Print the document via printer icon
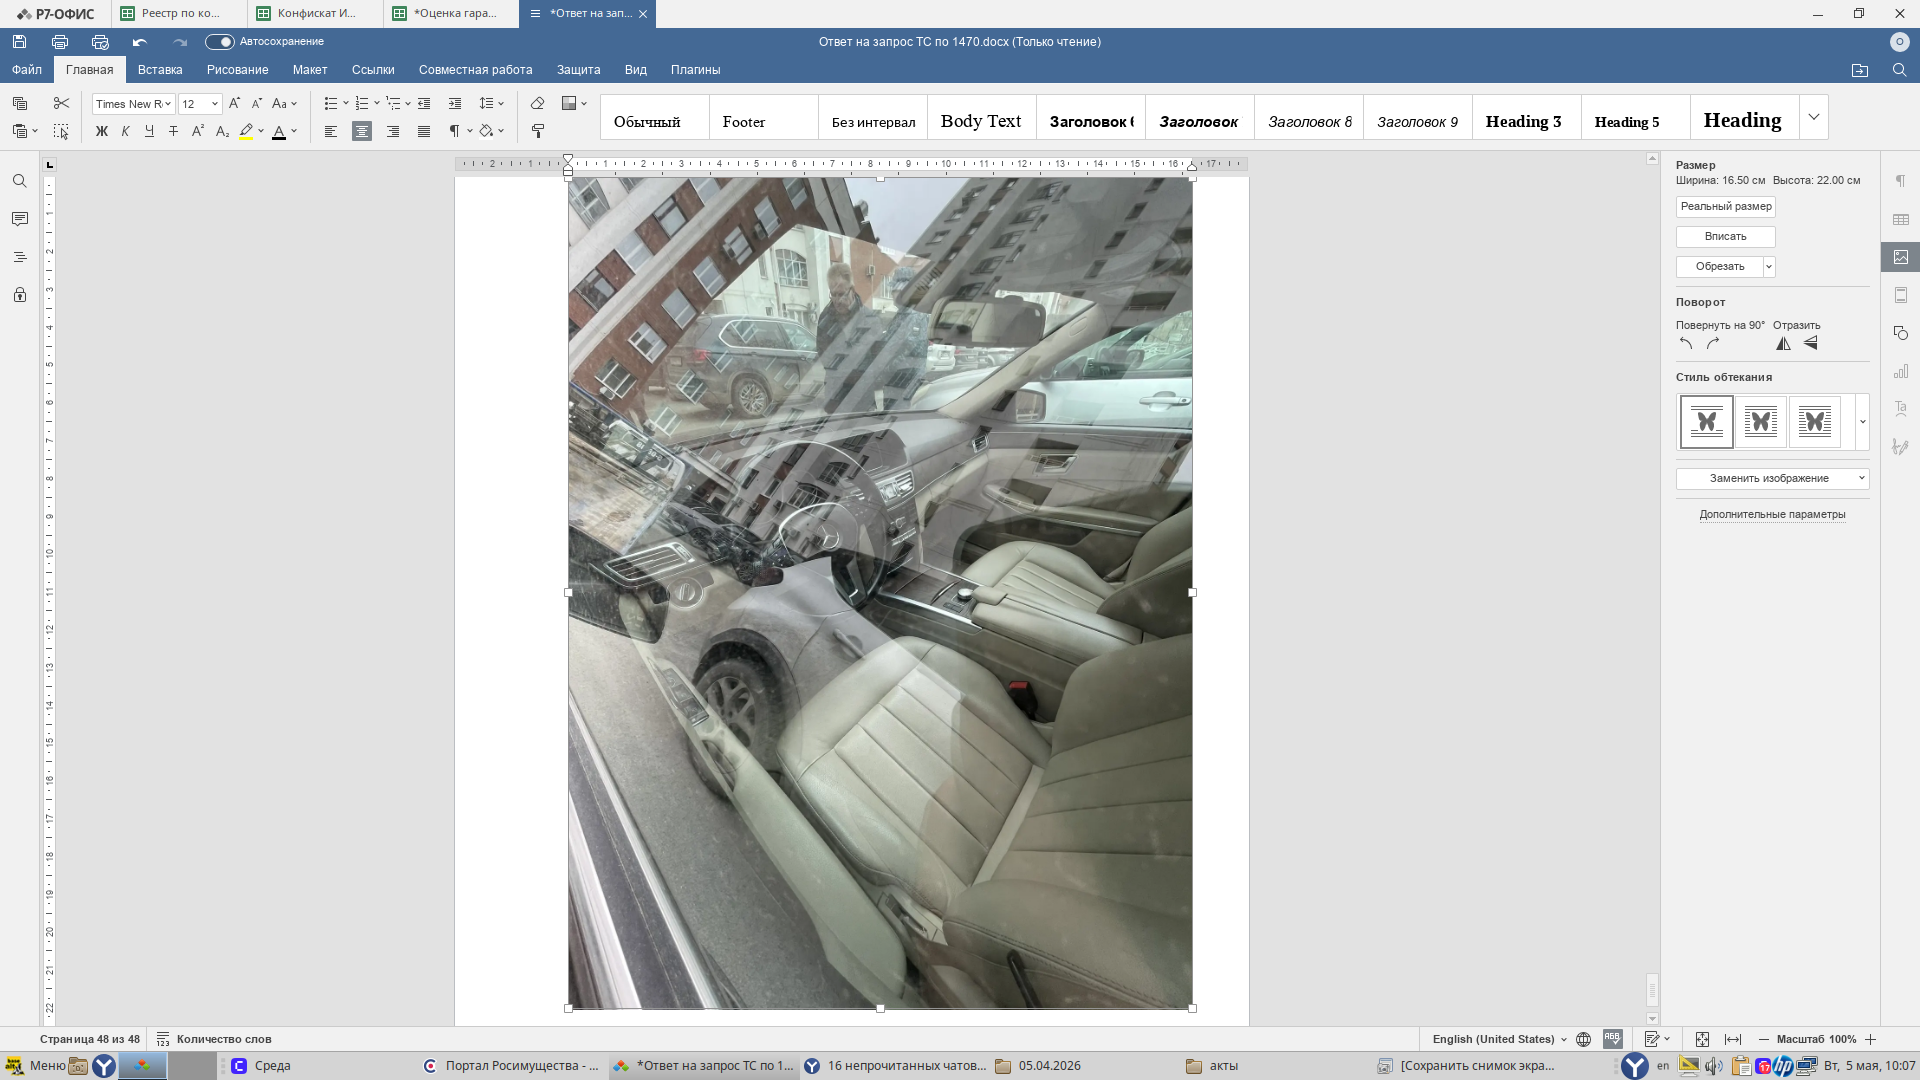The width and height of the screenshot is (1920, 1080). [x=60, y=42]
